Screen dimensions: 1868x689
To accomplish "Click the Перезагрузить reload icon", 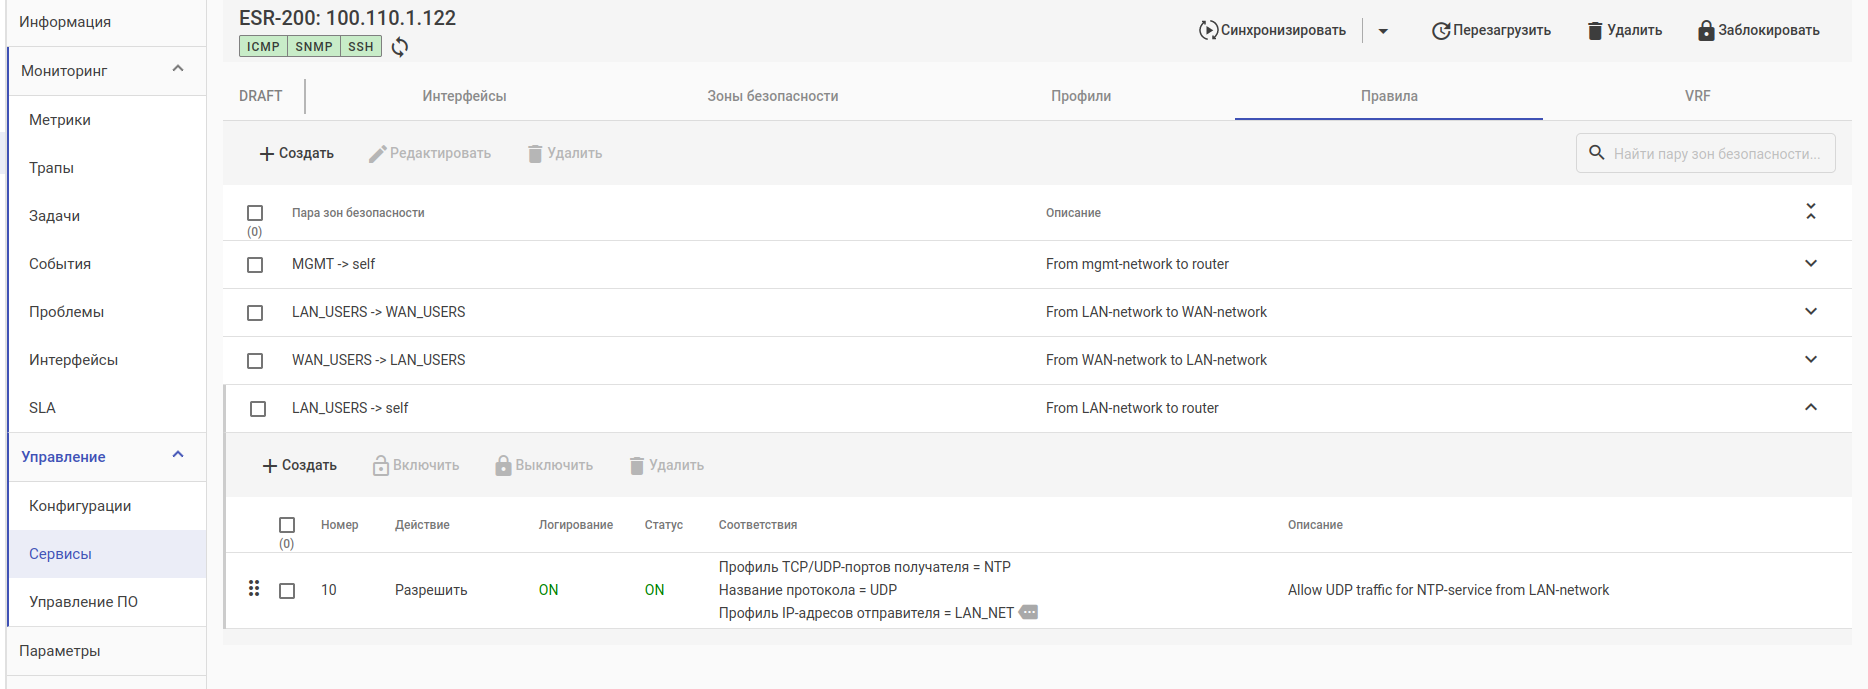I will point(1441,31).
